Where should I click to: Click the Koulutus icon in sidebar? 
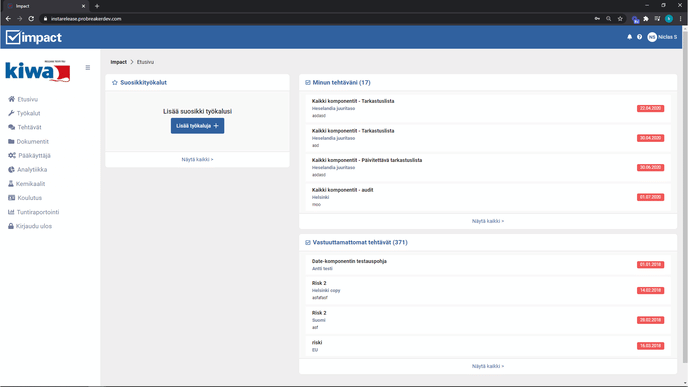11,198
